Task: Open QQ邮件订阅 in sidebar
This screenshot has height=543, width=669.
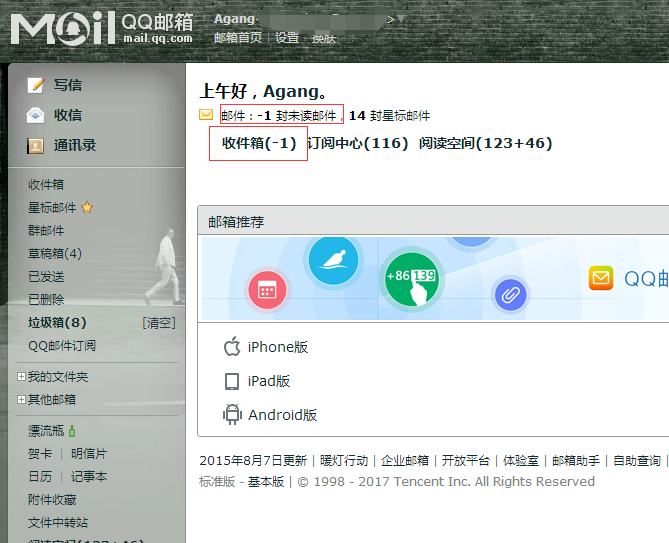Action: point(62,346)
